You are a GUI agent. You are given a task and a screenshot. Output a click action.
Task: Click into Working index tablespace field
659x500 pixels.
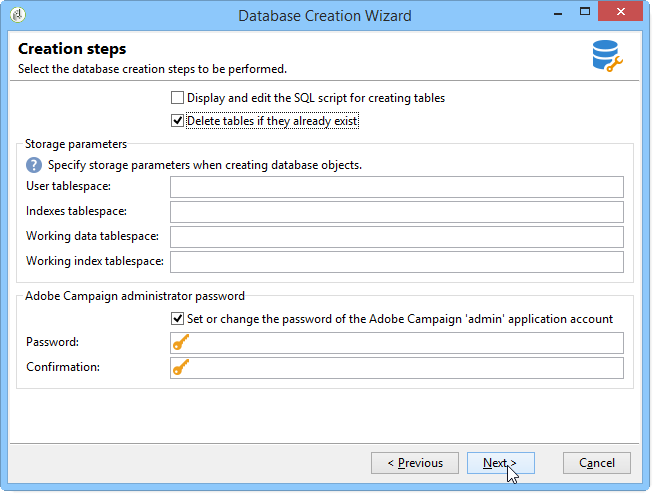coord(396,262)
